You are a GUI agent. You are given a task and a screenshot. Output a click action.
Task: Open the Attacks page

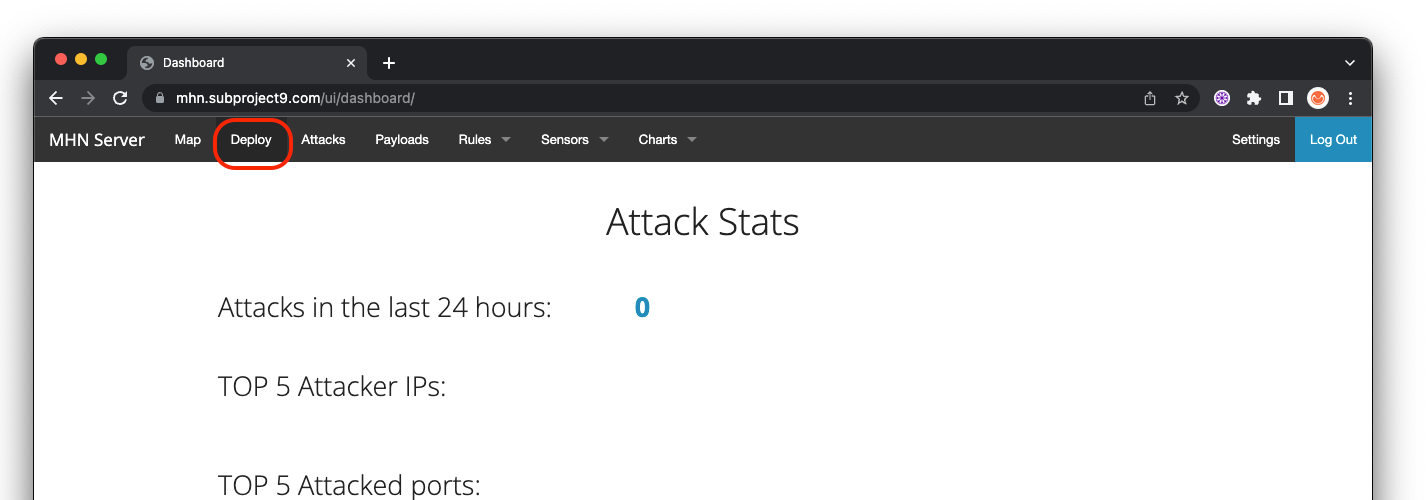tap(323, 140)
